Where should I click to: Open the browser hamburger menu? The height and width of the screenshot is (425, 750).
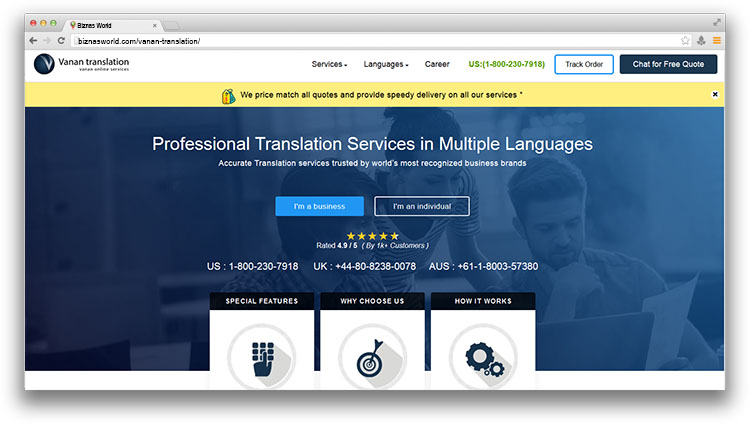pos(717,41)
